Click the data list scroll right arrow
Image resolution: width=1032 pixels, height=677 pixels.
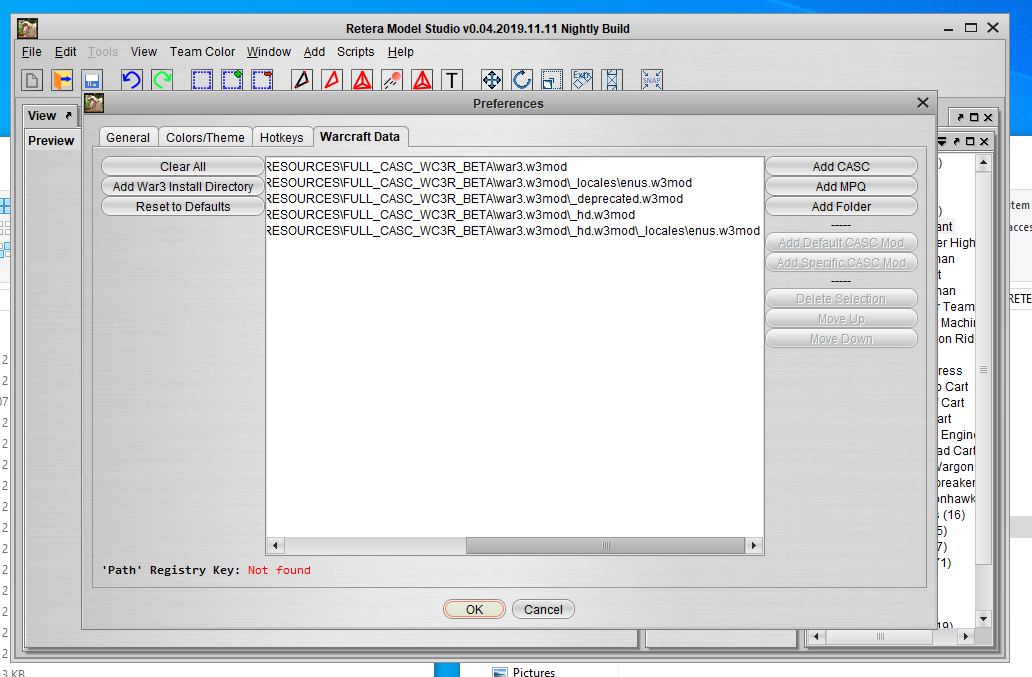(x=754, y=545)
